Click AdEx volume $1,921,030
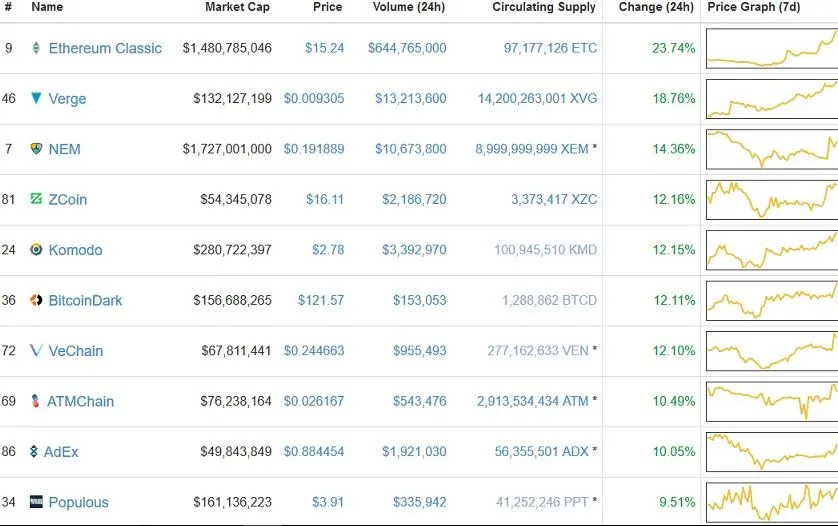Viewport: 838px width, 526px height. click(x=414, y=452)
